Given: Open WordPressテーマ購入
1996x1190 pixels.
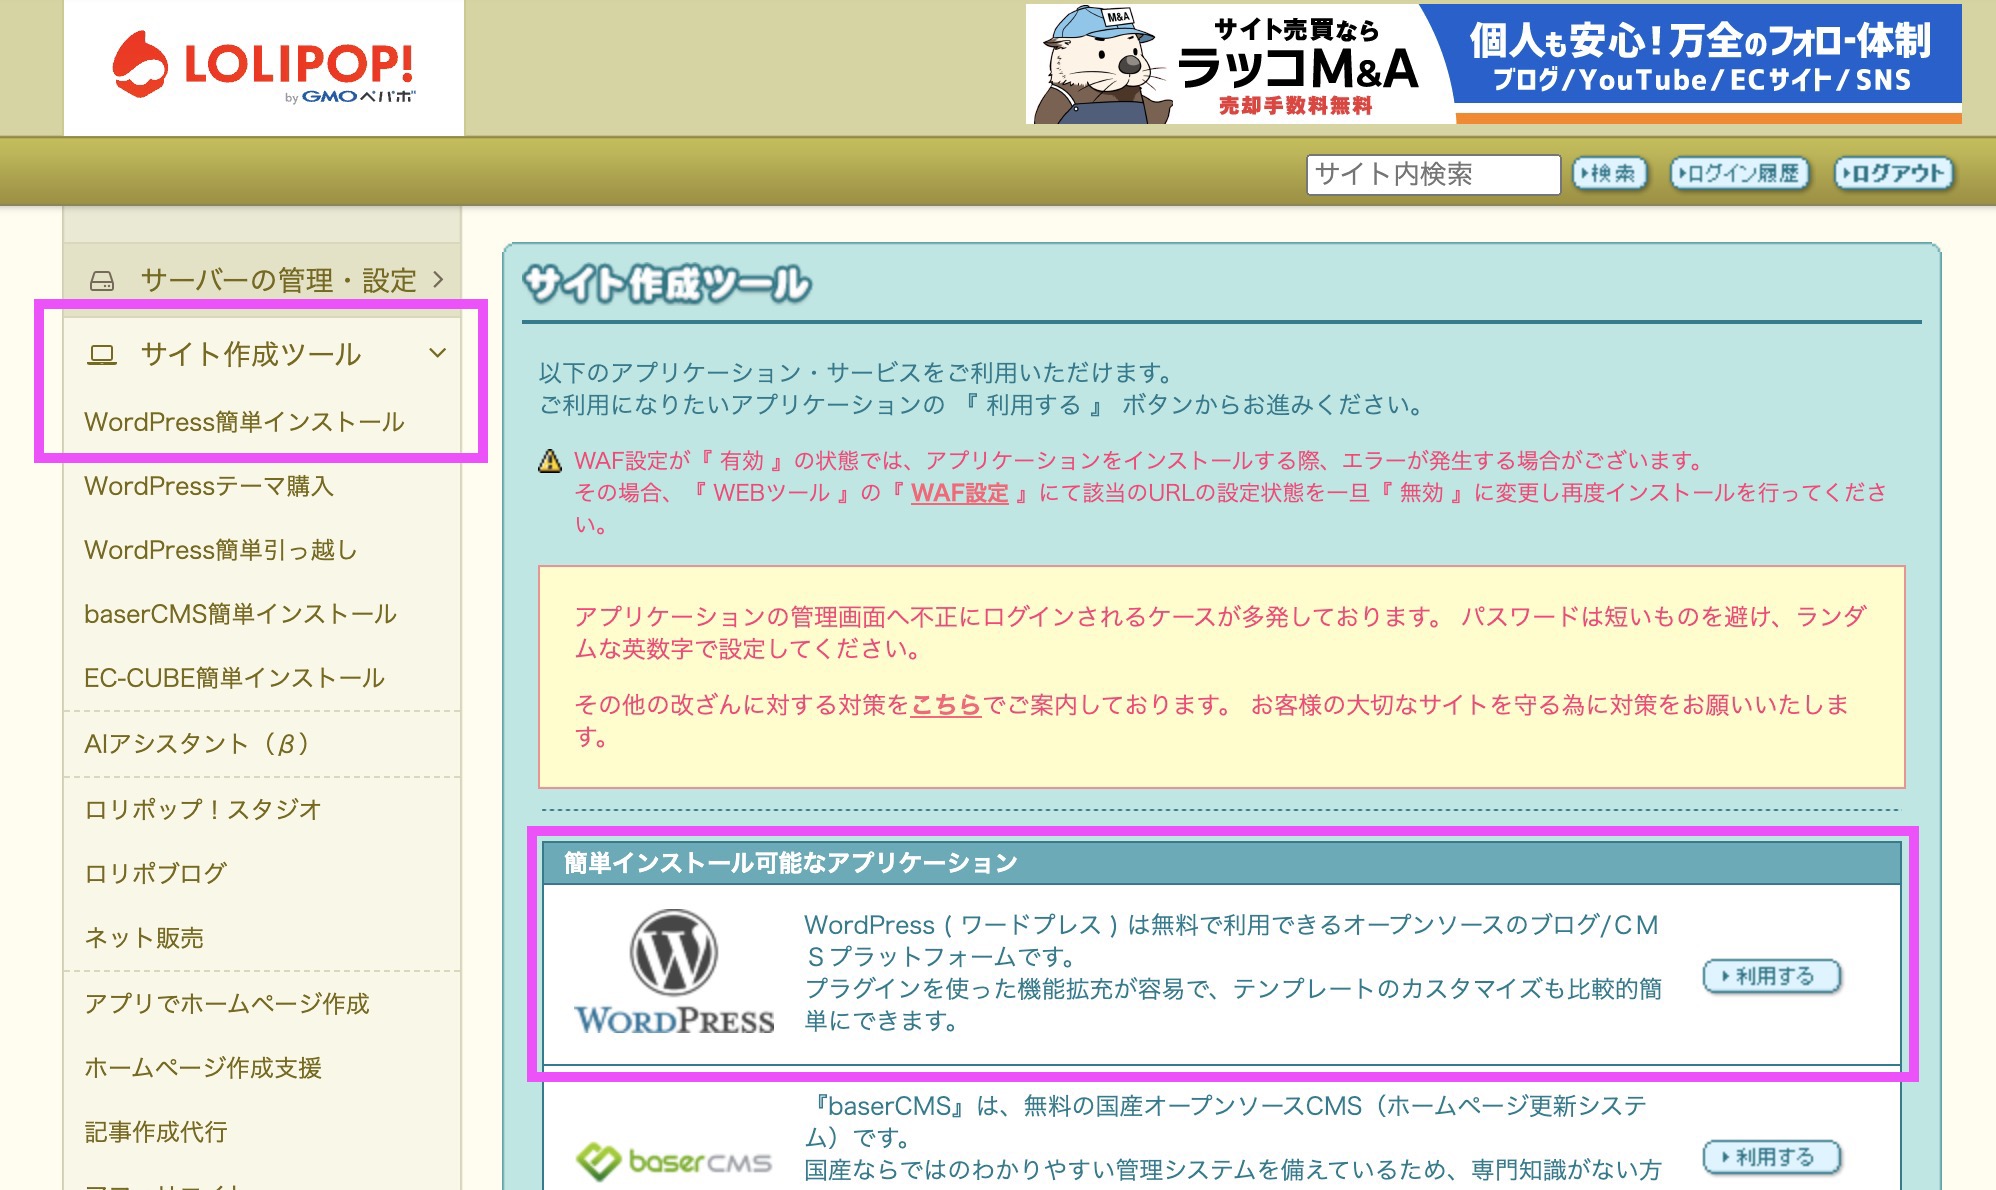Looking at the screenshot, I should tap(209, 486).
